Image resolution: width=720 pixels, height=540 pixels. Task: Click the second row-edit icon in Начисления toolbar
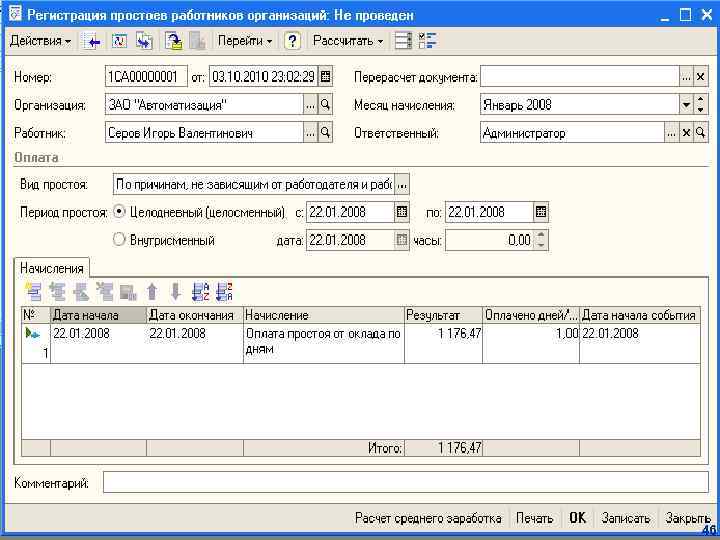click(x=57, y=292)
